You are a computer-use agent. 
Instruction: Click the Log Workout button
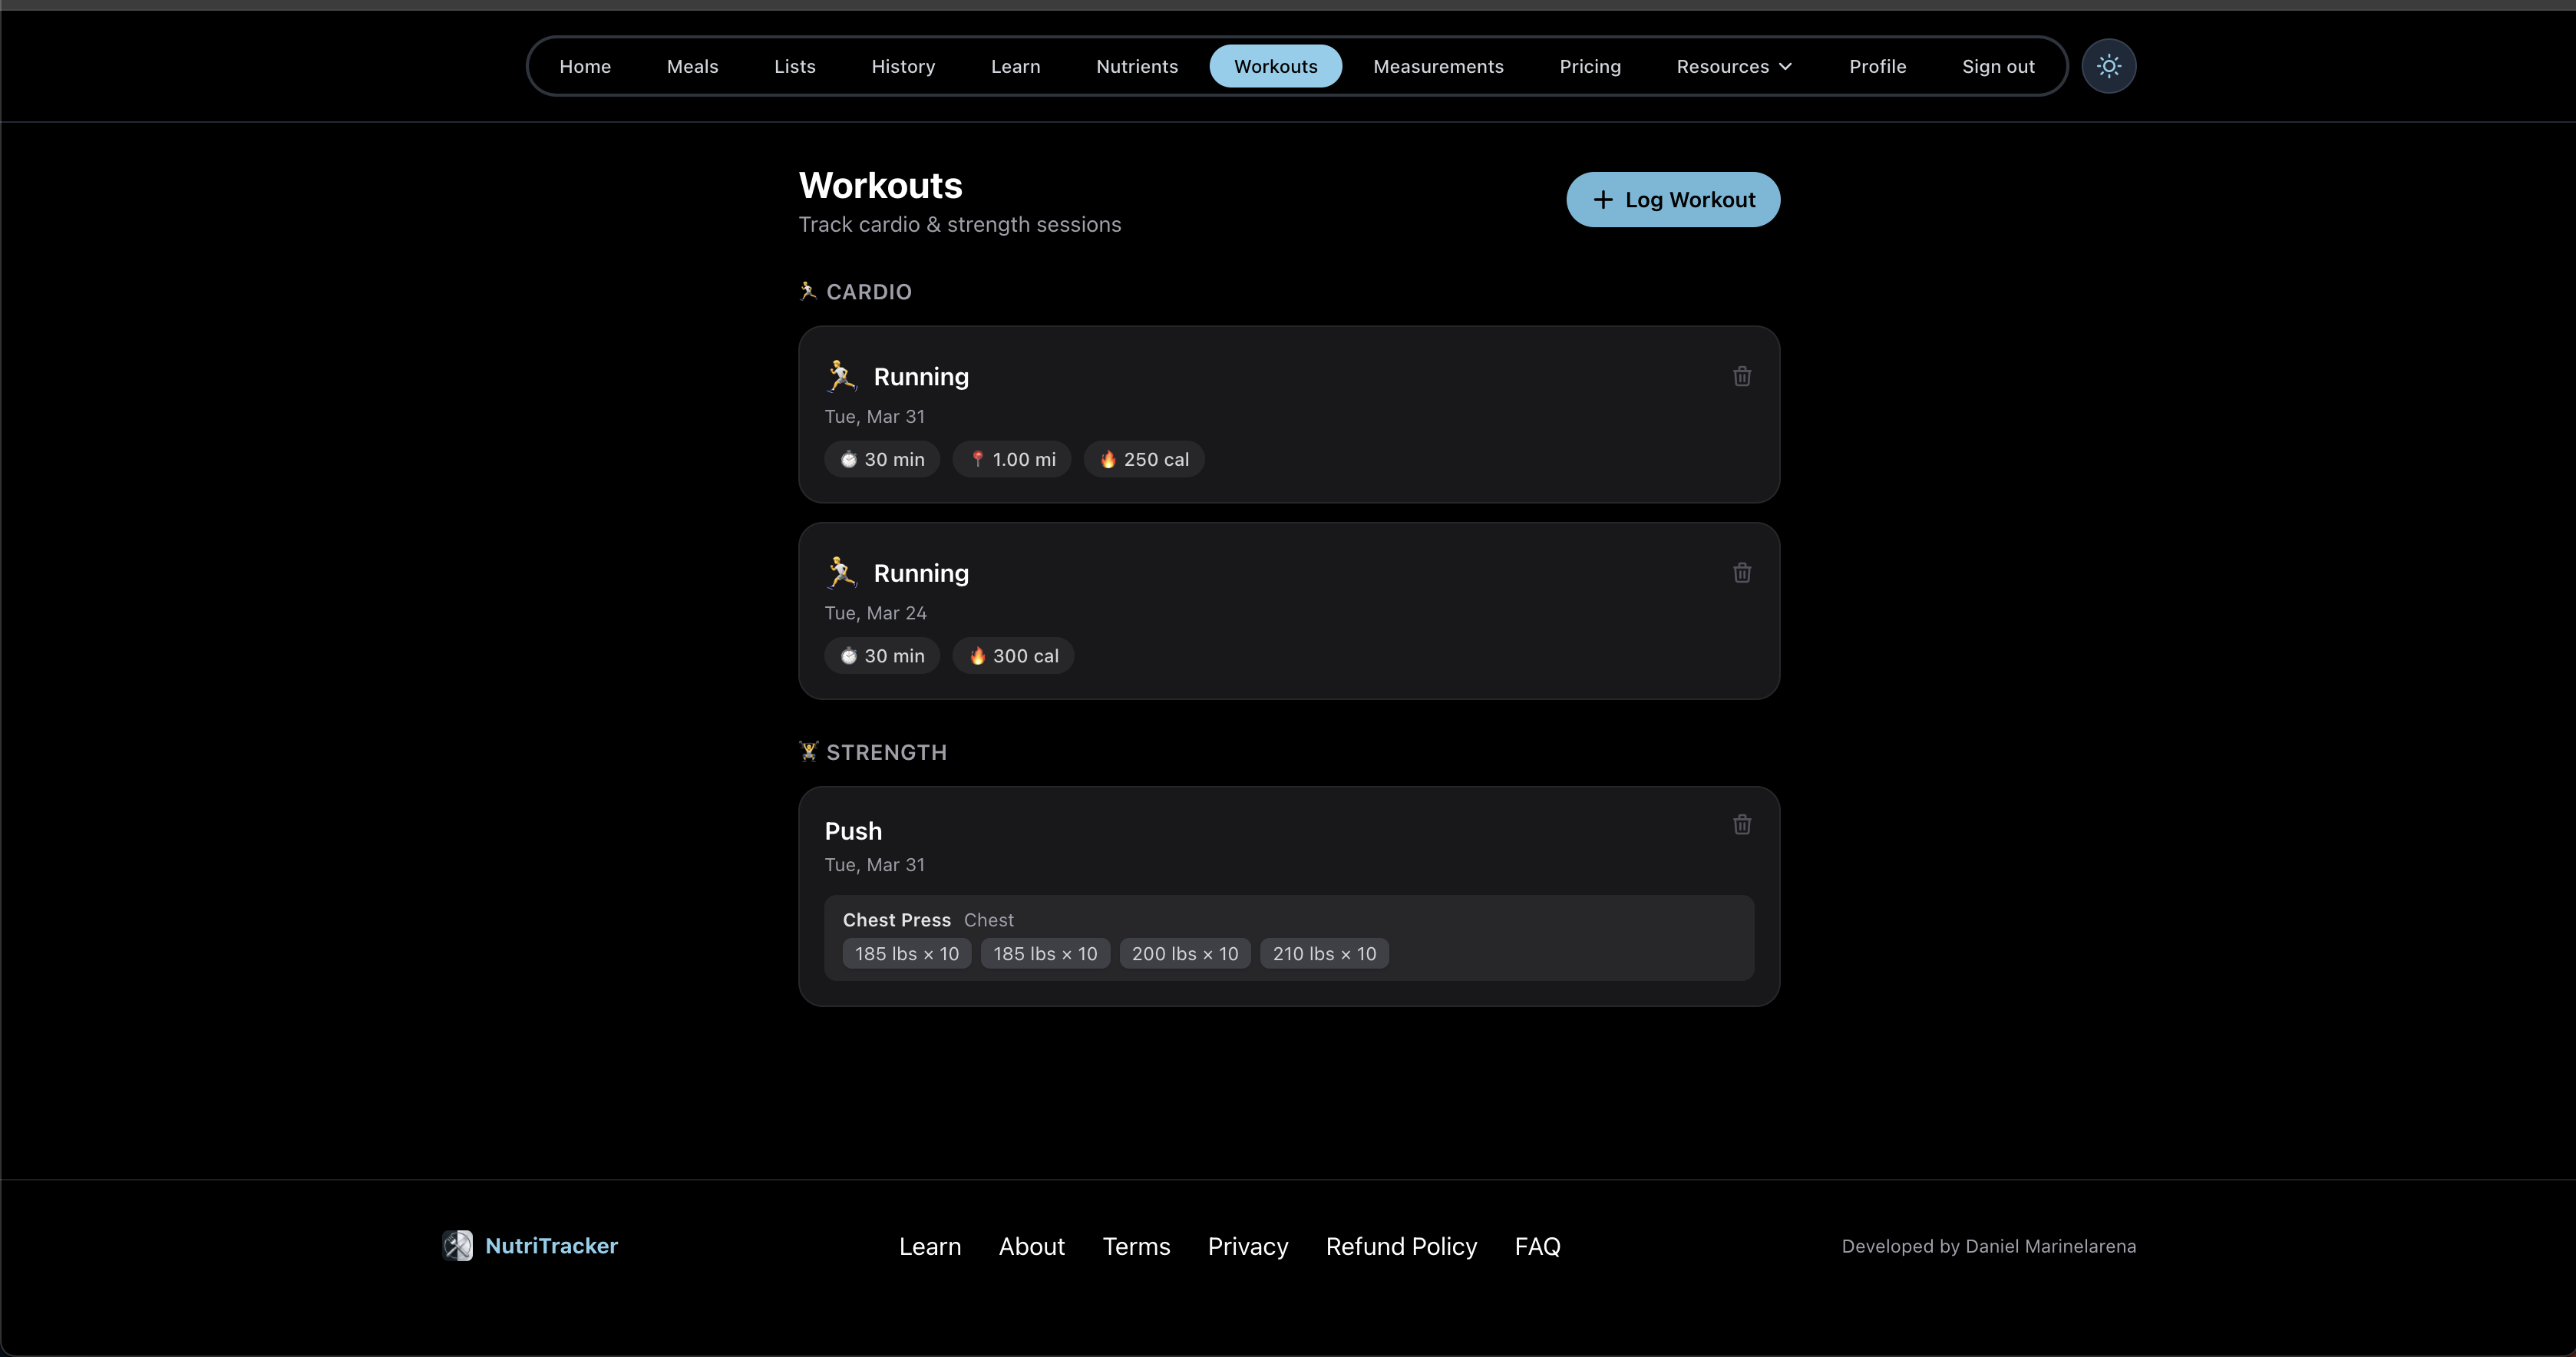pyautogui.click(x=1672, y=199)
